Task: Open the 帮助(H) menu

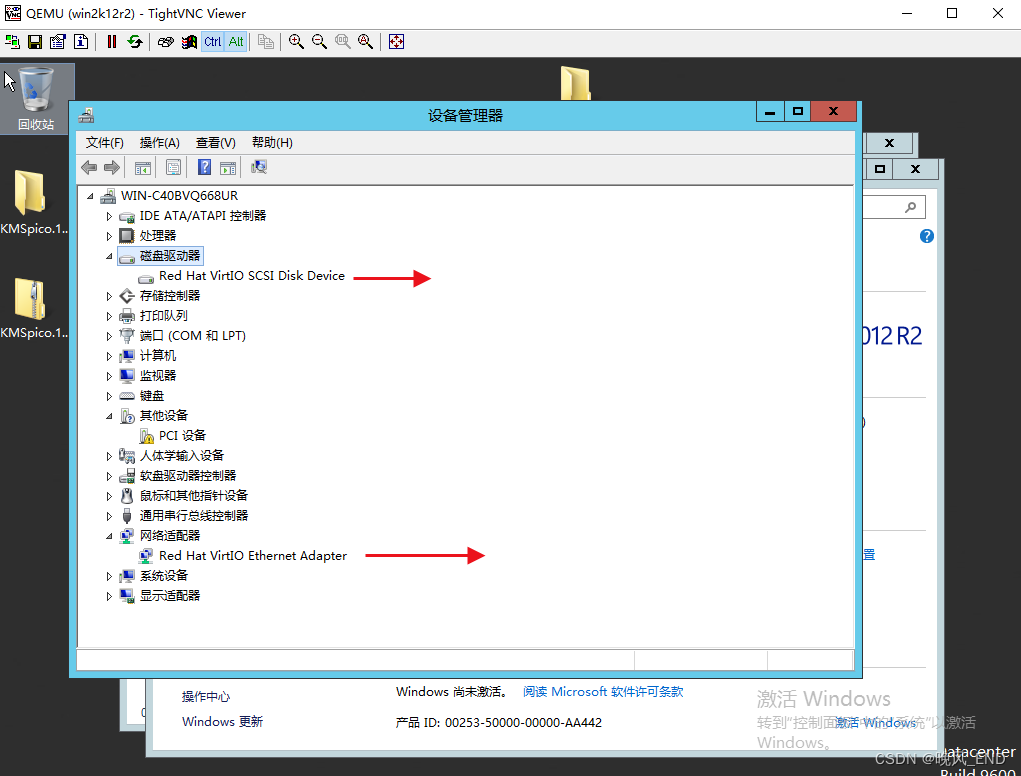Action: [x=272, y=143]
